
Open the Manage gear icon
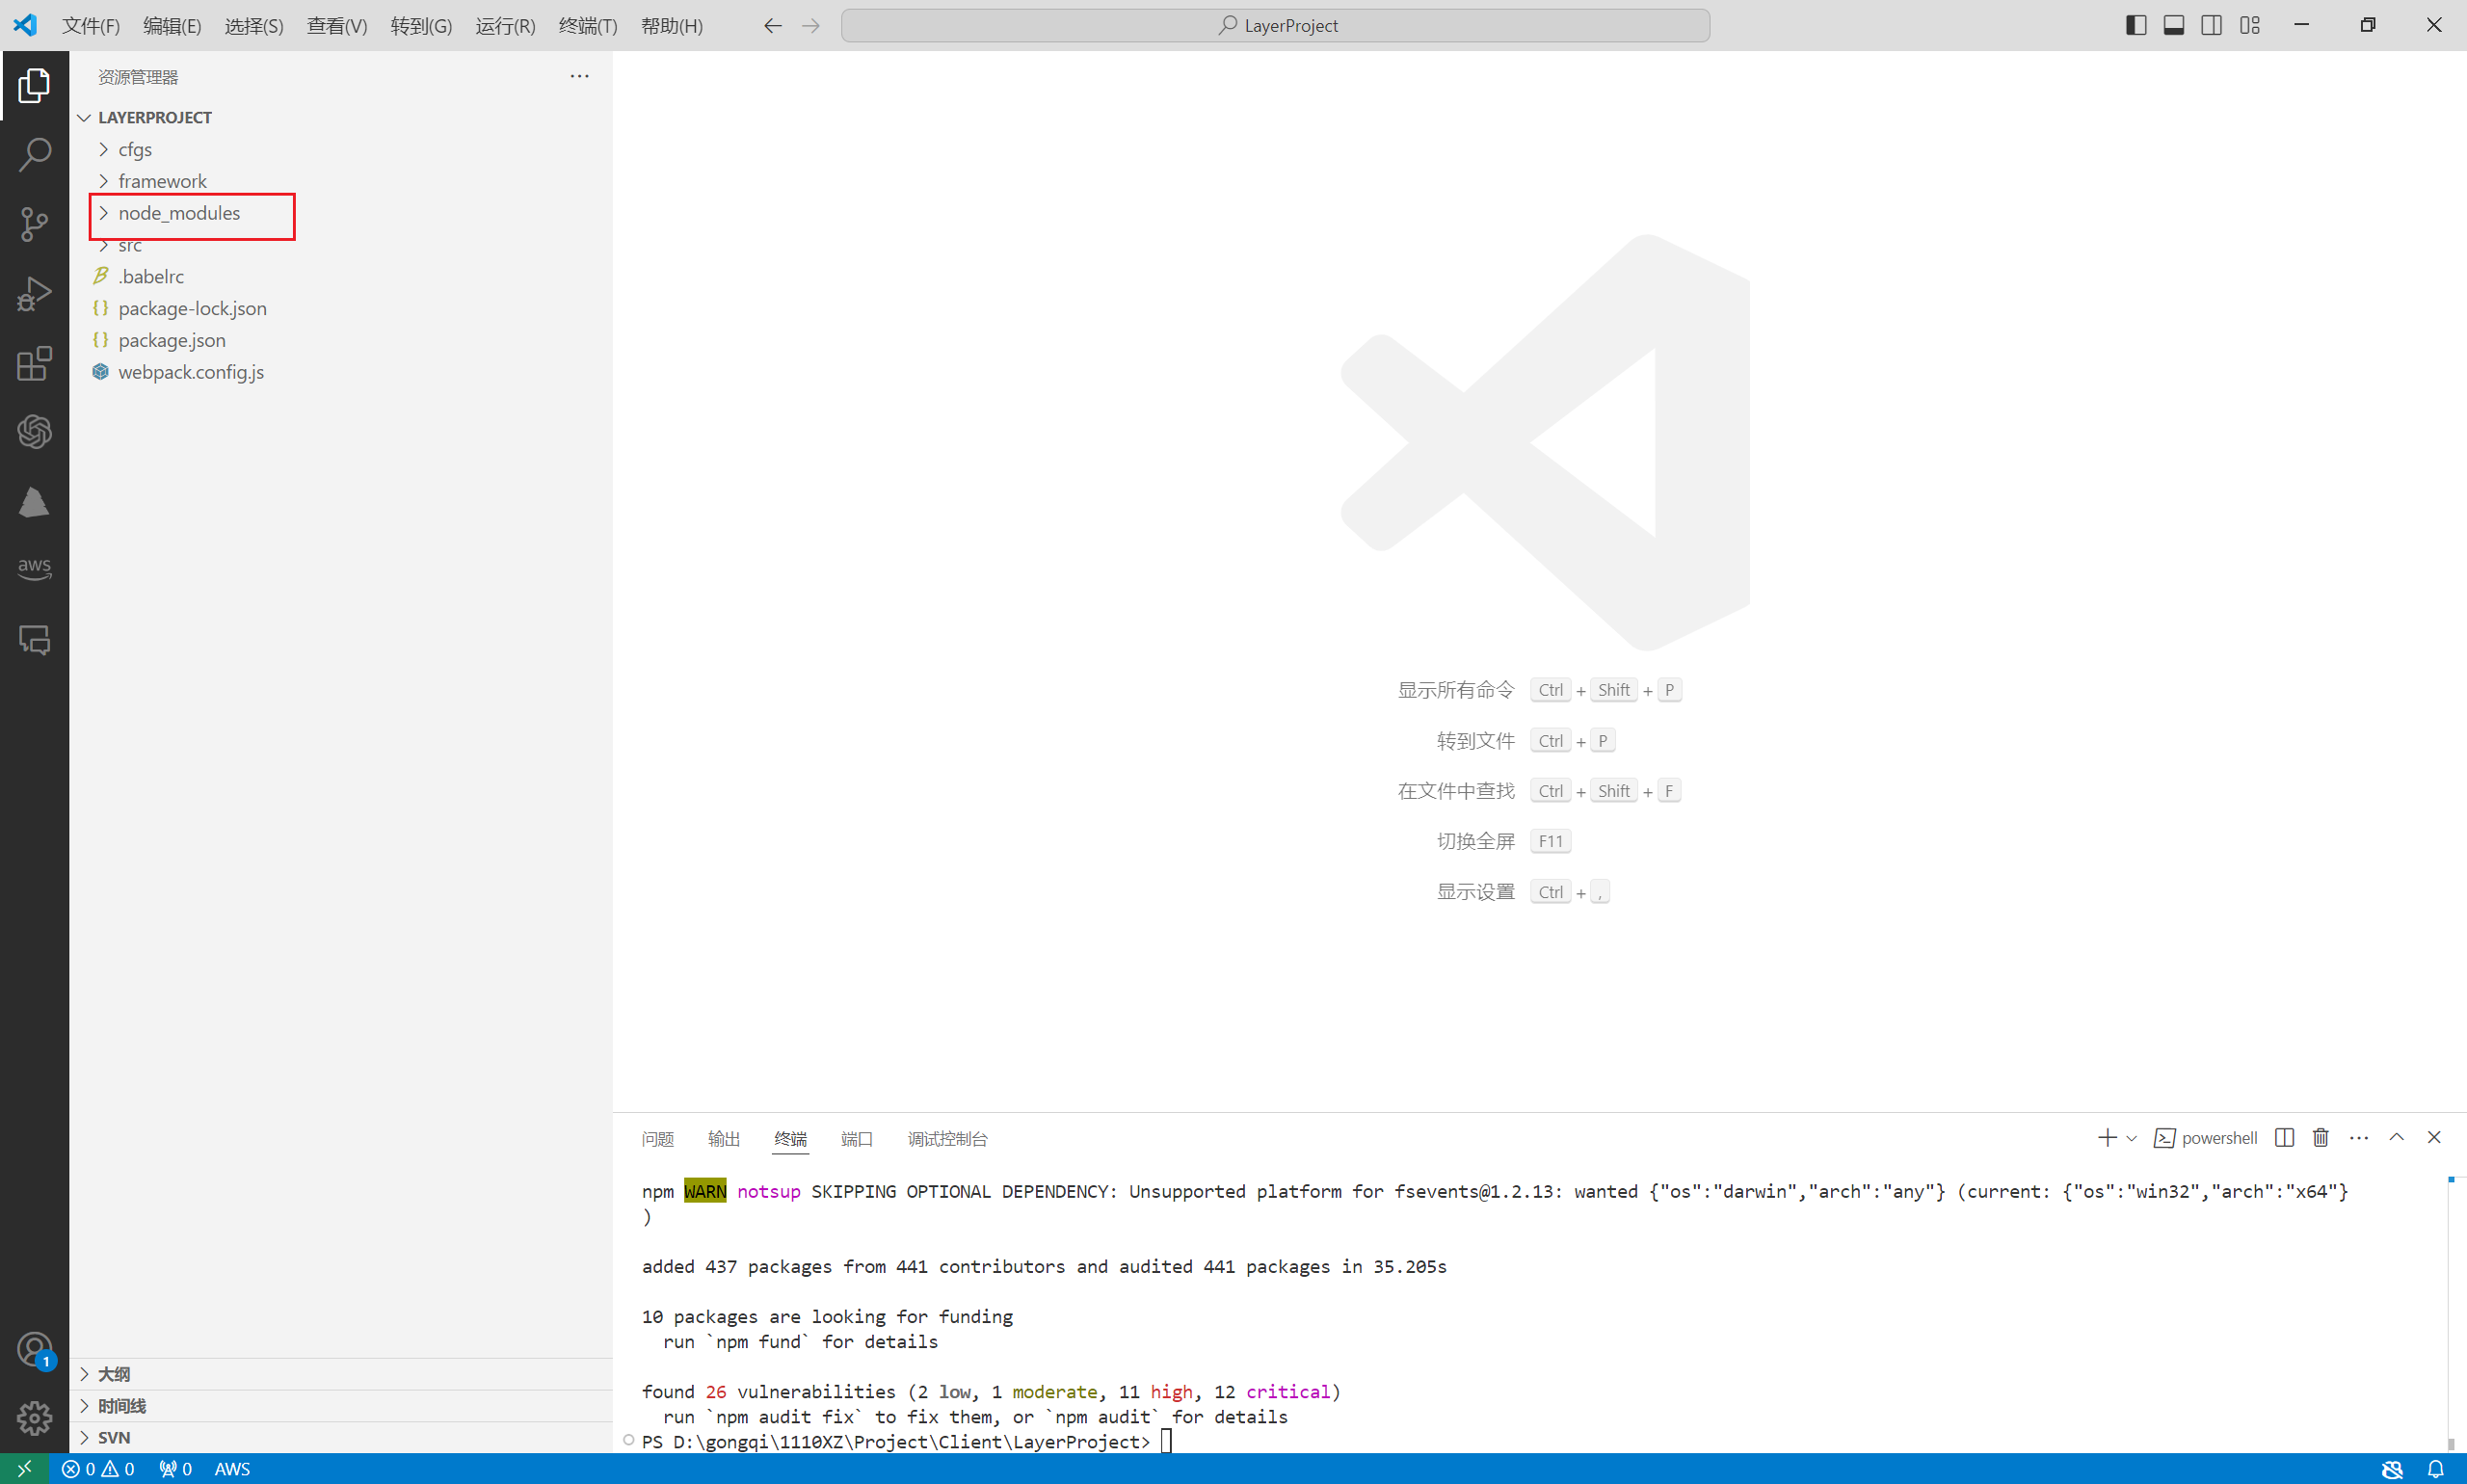tap(34, 1418)
